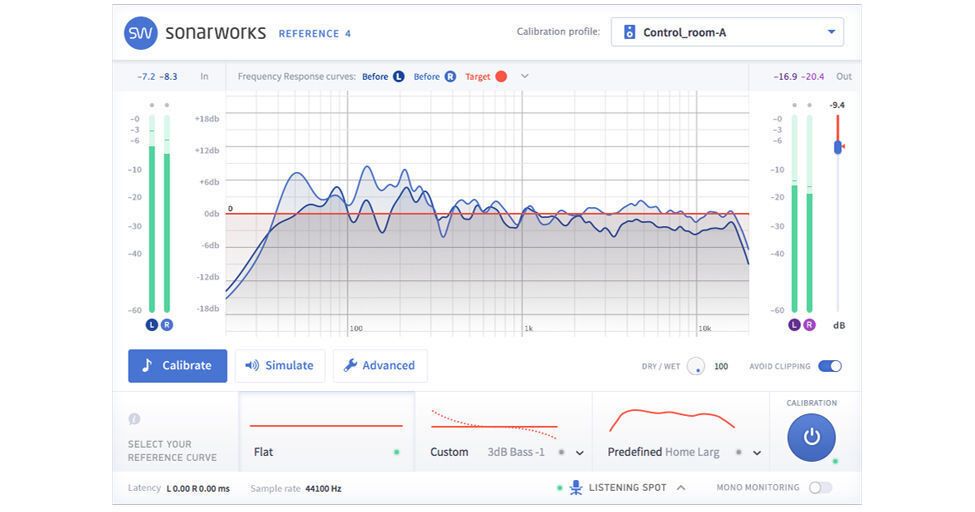975x512 pixels.
Task: Click the Latency L 0.00 R 0.00 ms value
Action: [198, 489]
